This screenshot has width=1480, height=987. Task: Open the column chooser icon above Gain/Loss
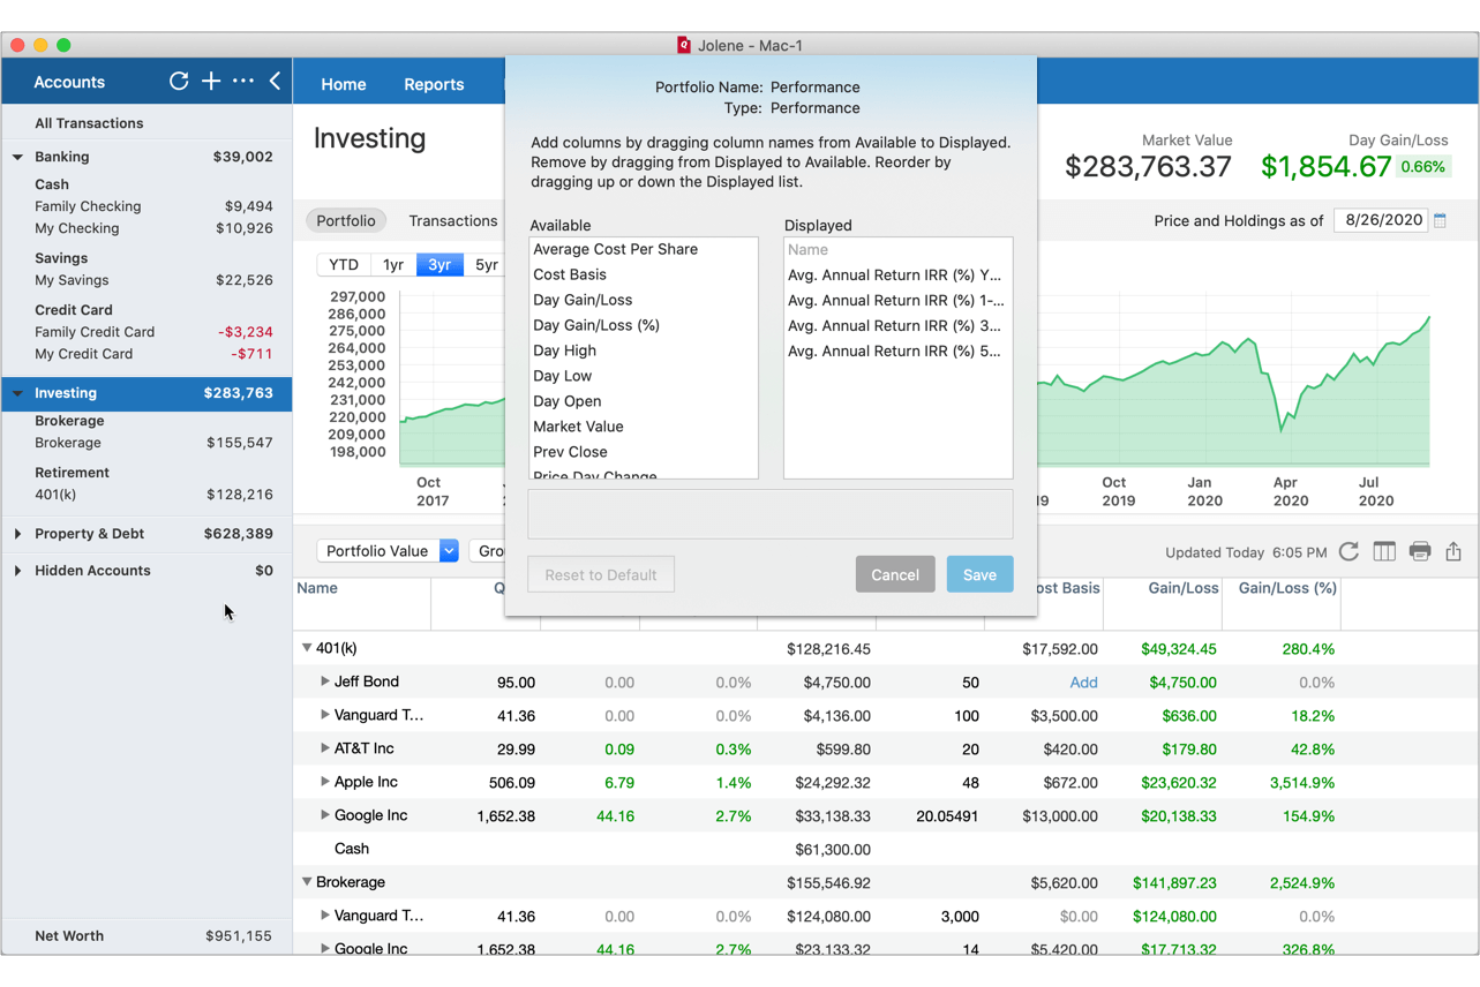[1384, 551]
